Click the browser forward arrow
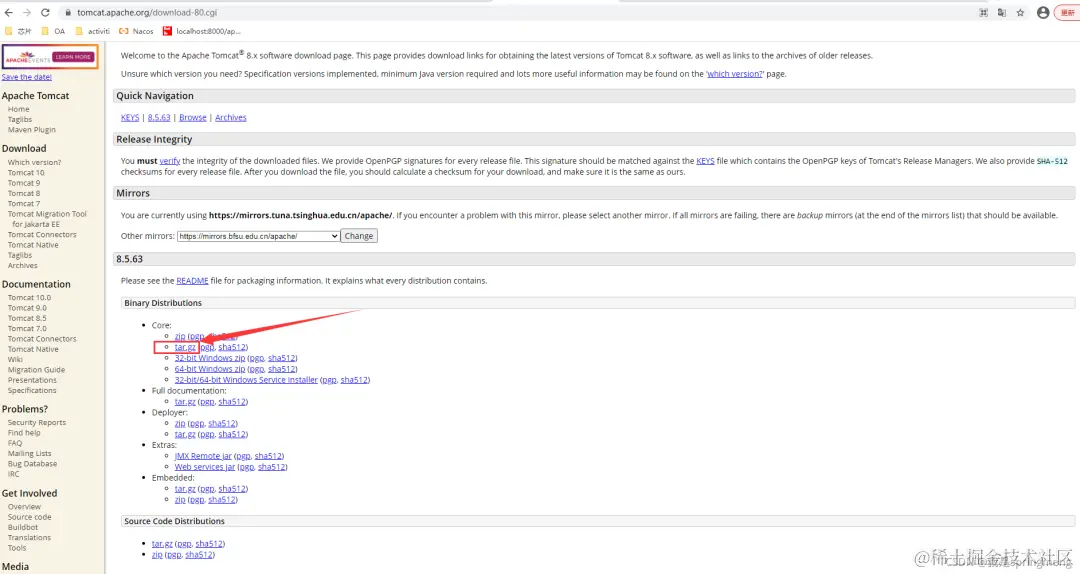Viewport: 1080px width, 574px height. tap(27, 12)
